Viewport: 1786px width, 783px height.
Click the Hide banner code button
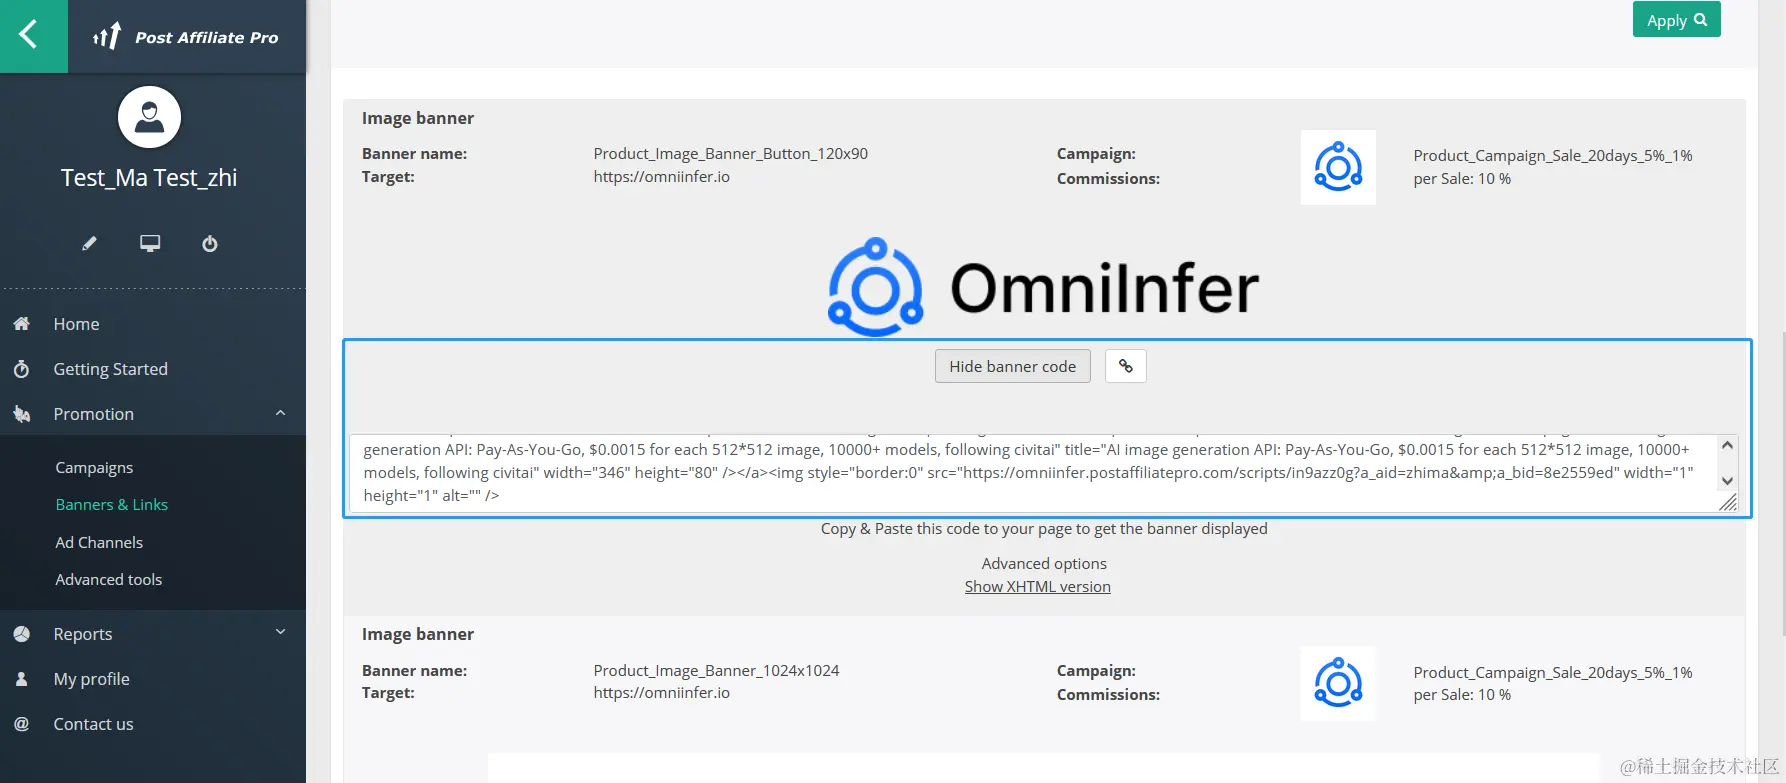pyautogui.click(x=1013, y=366)
